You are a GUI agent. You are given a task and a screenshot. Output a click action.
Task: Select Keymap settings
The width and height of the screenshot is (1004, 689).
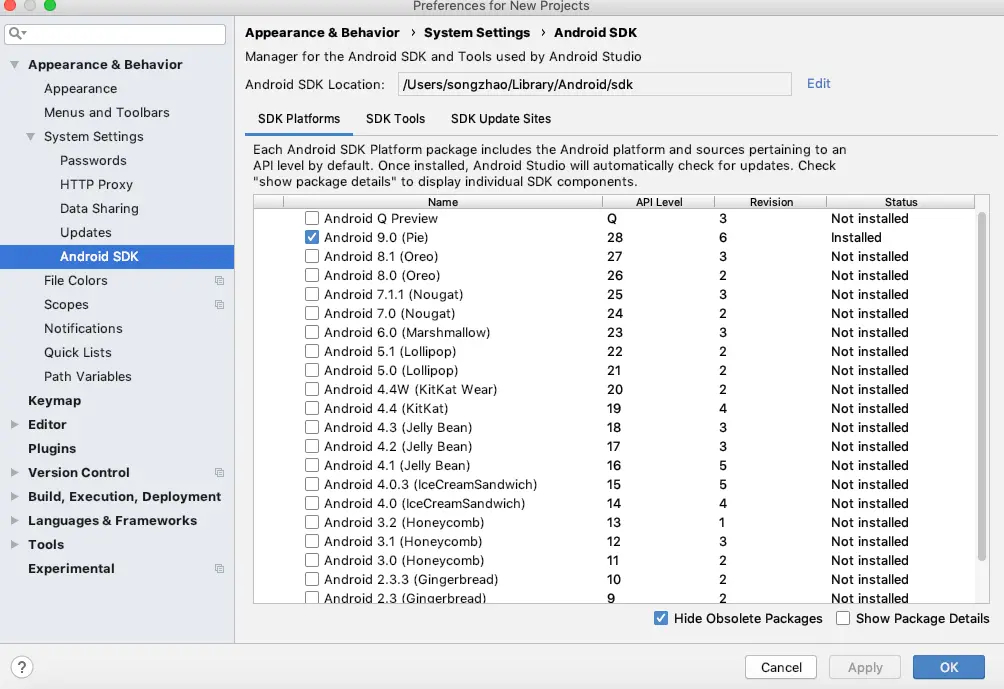(54, 401)
